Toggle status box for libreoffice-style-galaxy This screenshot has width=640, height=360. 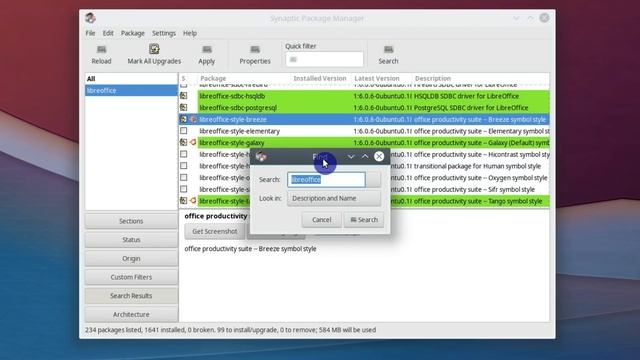tap(184, 142)
